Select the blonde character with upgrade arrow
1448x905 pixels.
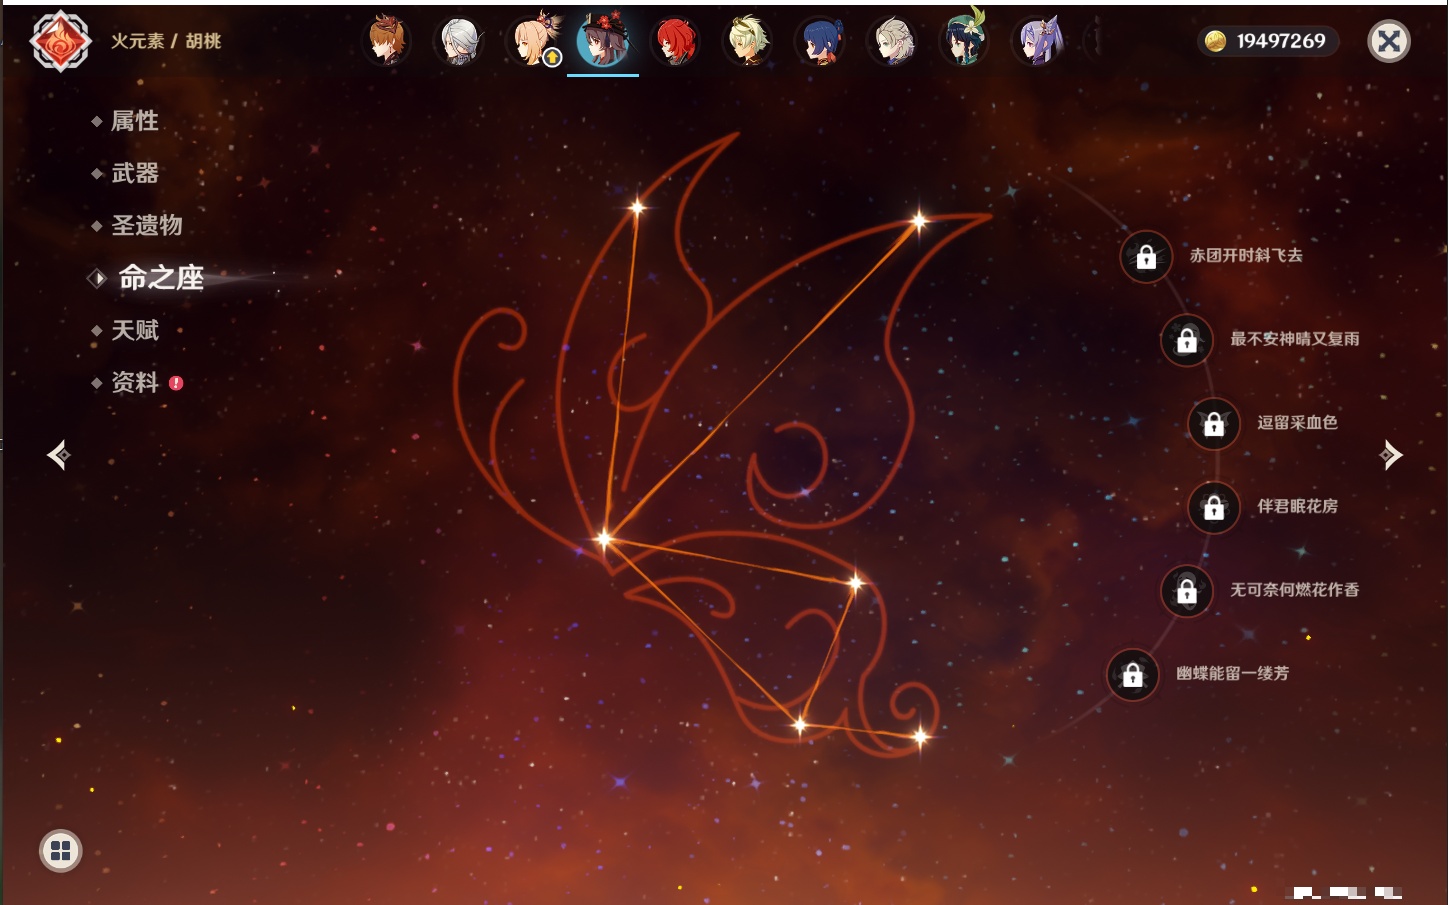coord(533,42)
